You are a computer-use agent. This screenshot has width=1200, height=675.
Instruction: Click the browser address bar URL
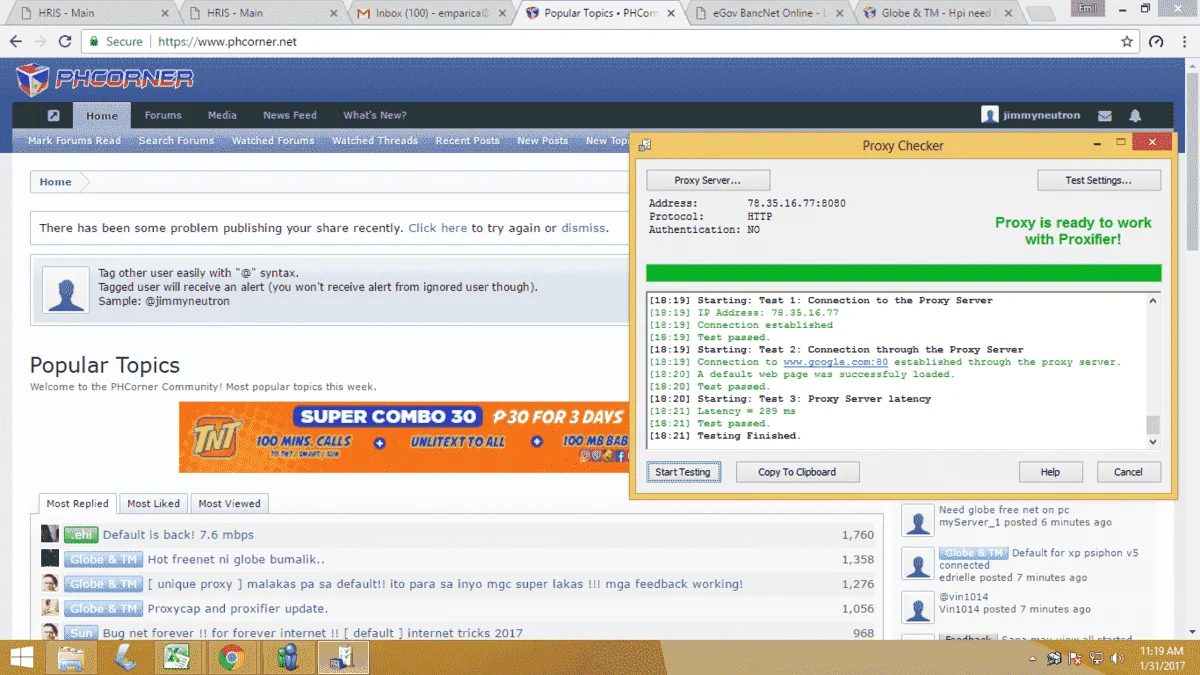[228, 42]
